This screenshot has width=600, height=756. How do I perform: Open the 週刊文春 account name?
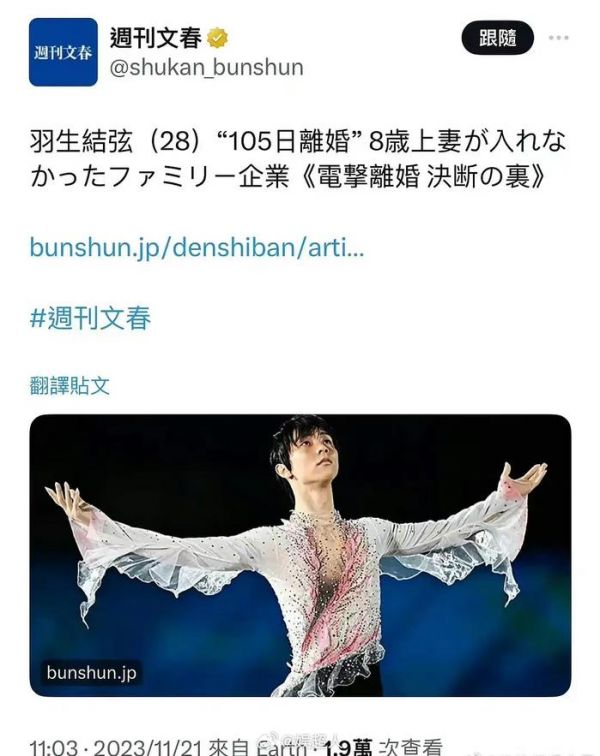pyautogui.click(x=155, y=38)
